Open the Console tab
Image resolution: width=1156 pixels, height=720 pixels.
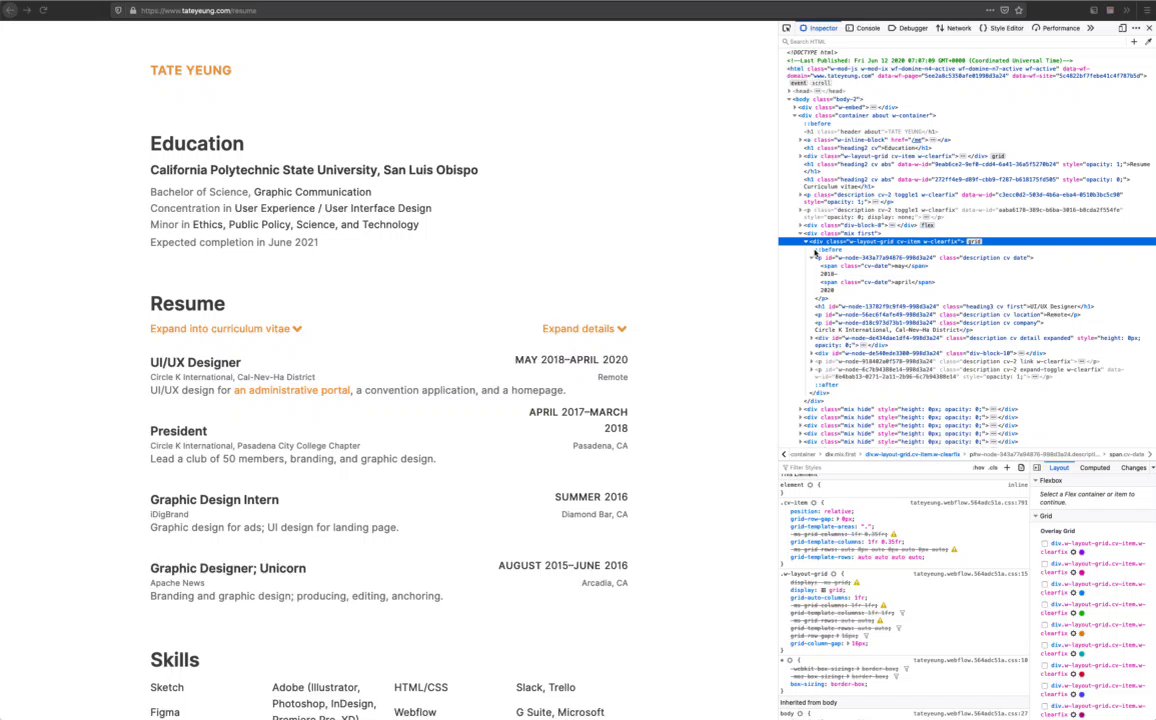pyautogui.click(x=863, y=28)
